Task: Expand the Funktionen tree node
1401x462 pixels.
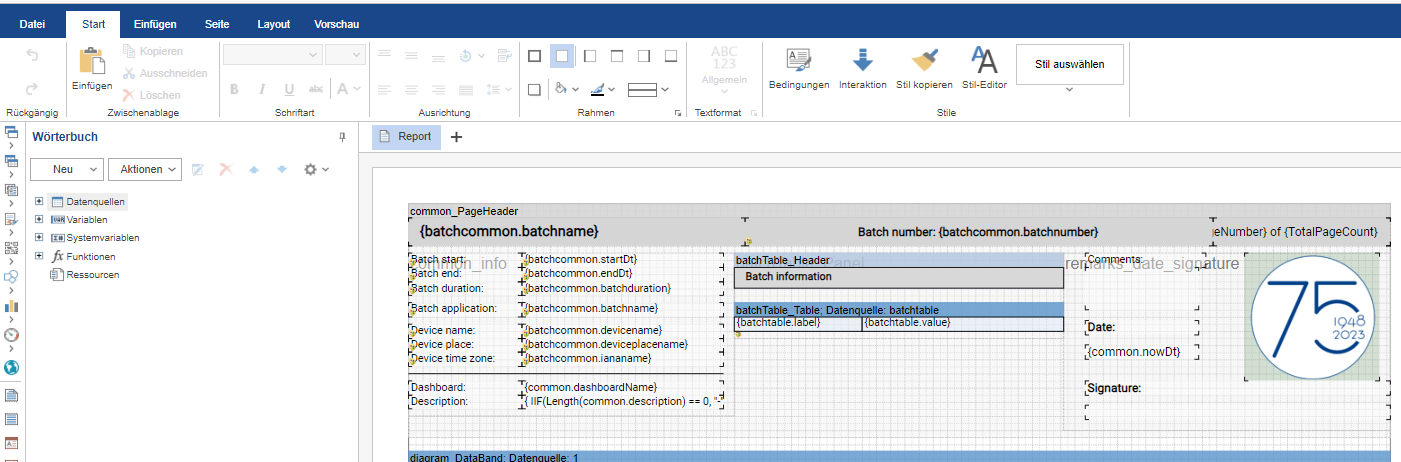Action: pyautogui.click(x=39, y=256)
